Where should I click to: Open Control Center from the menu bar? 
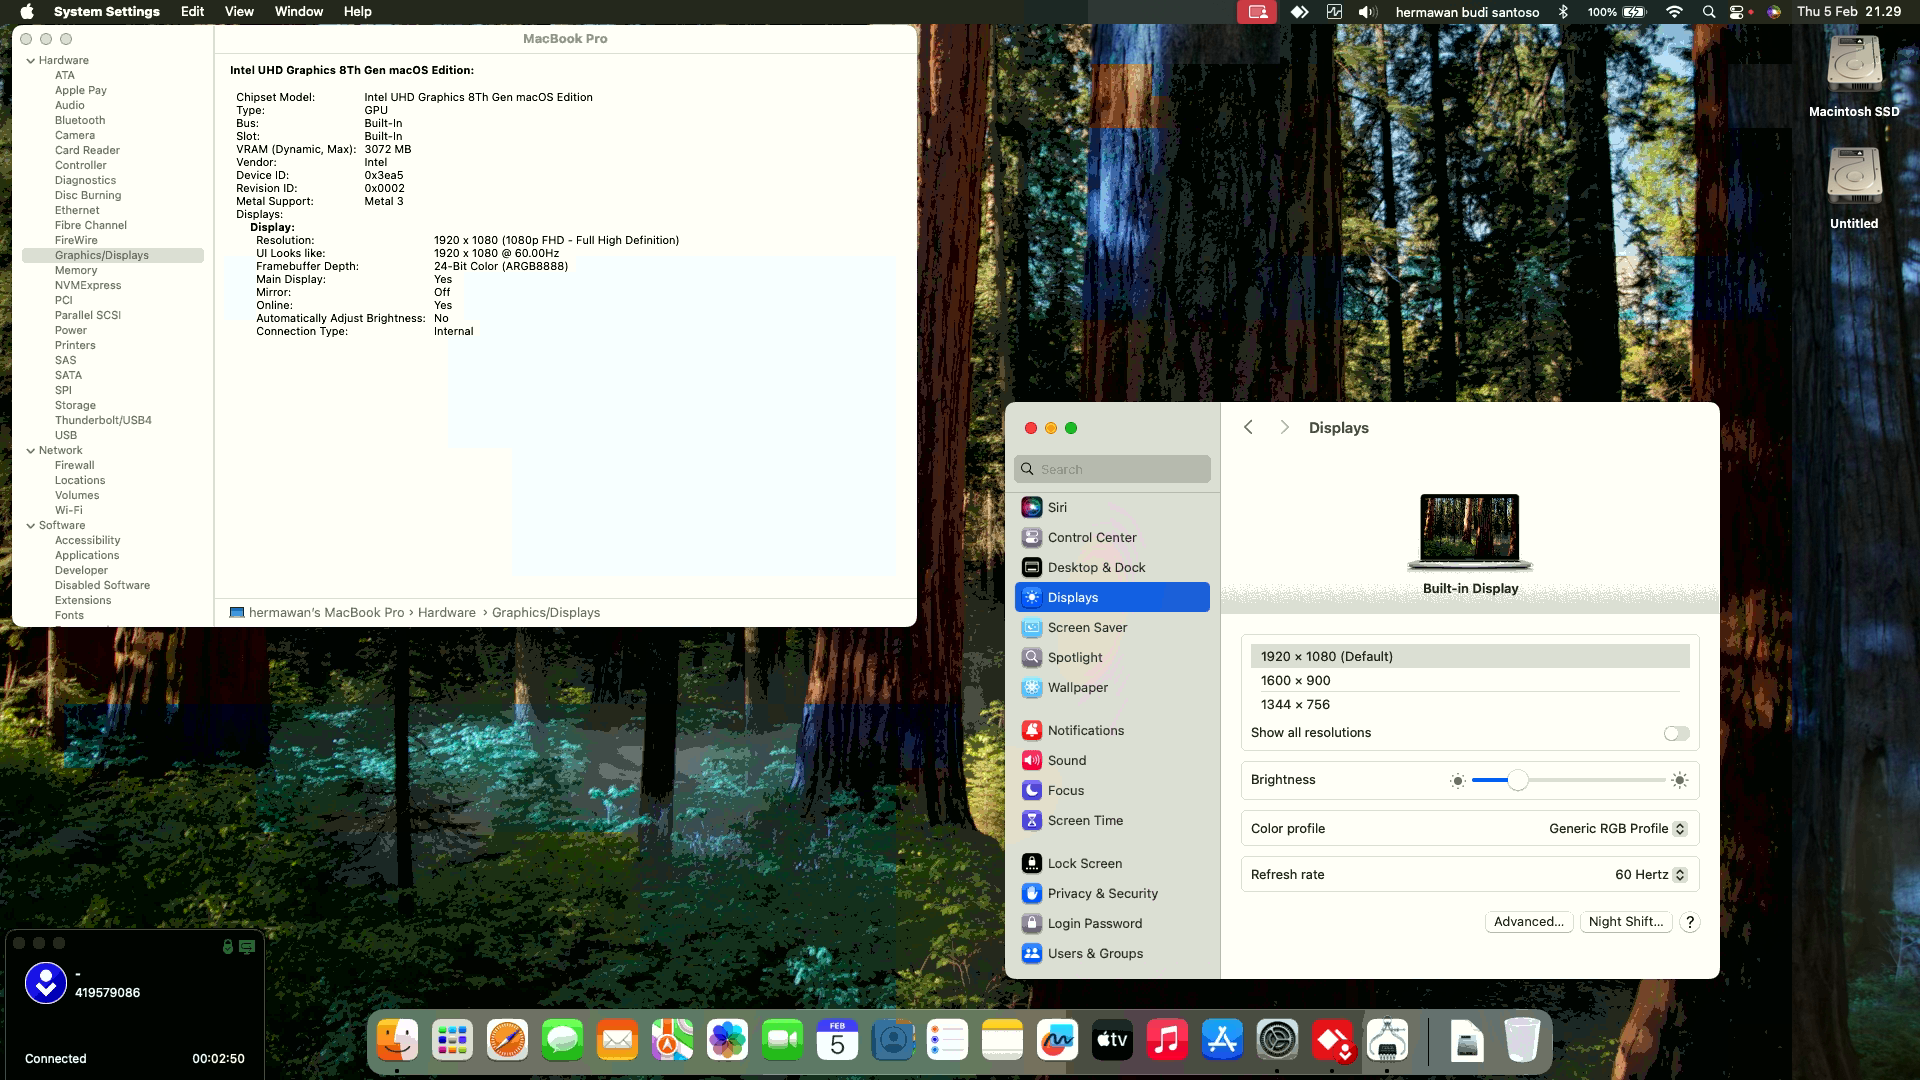pyautogui.click(x=1738, y=12)
